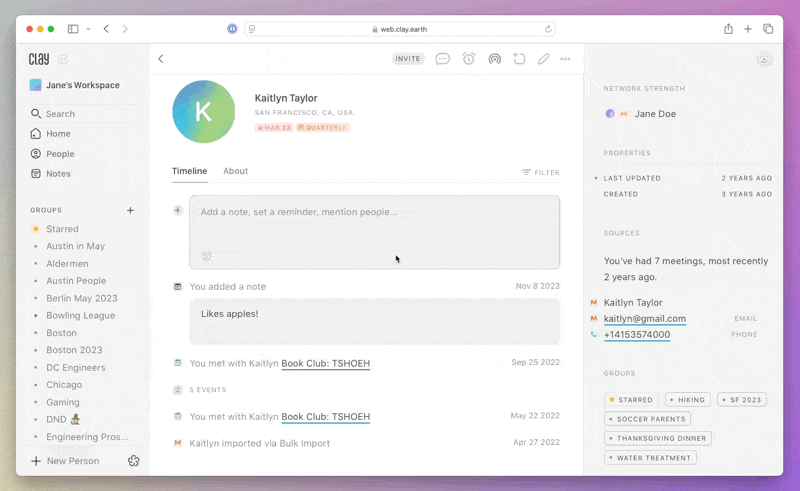Image resolution: width=800 pixels, height=491 pixels.
Task: Click the Hiking group tag
Action: [687, 400]
